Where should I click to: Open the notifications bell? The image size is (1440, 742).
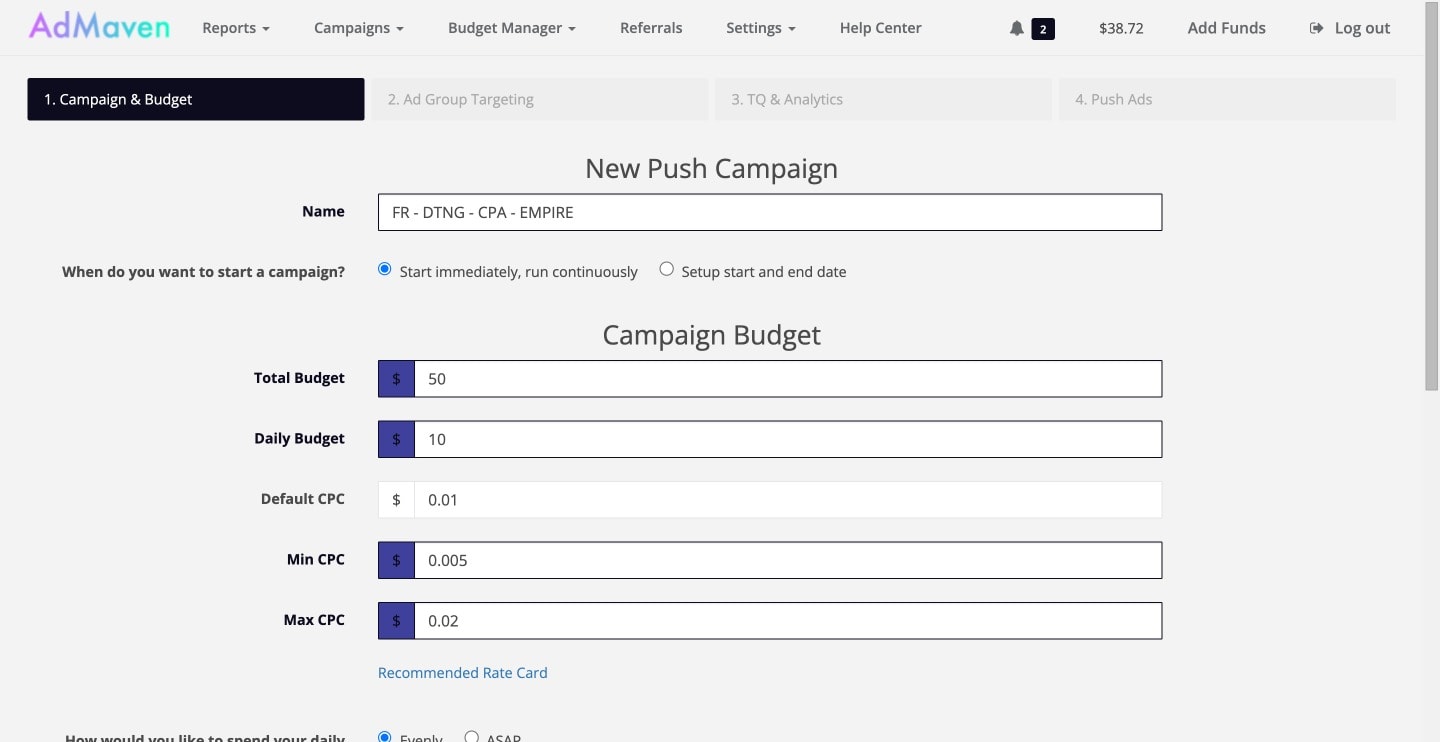(1015, 27)
